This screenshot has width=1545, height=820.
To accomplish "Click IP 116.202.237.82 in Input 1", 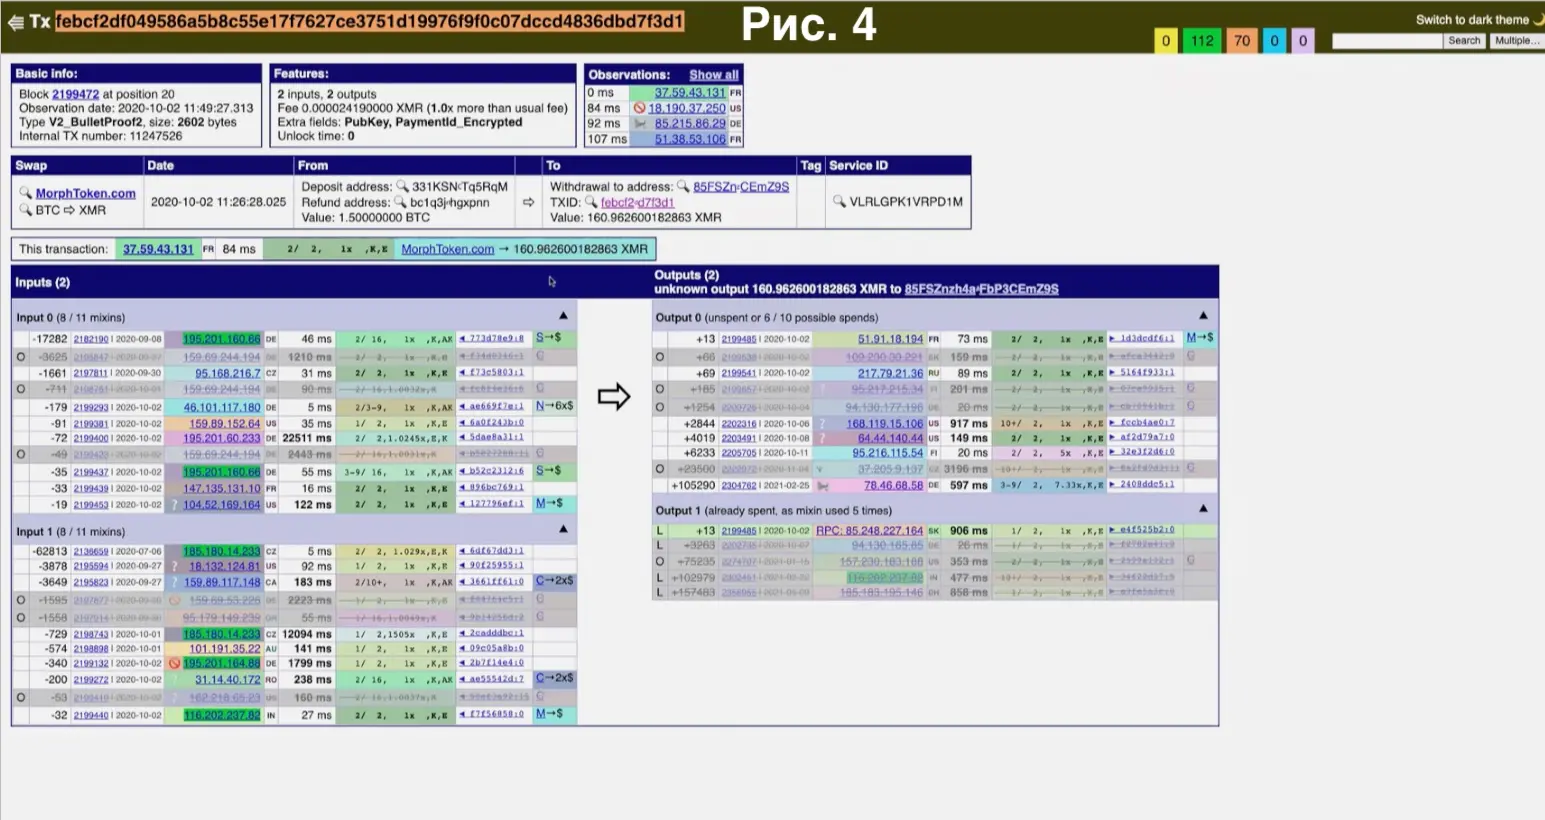I will click(x=222, y=715).
